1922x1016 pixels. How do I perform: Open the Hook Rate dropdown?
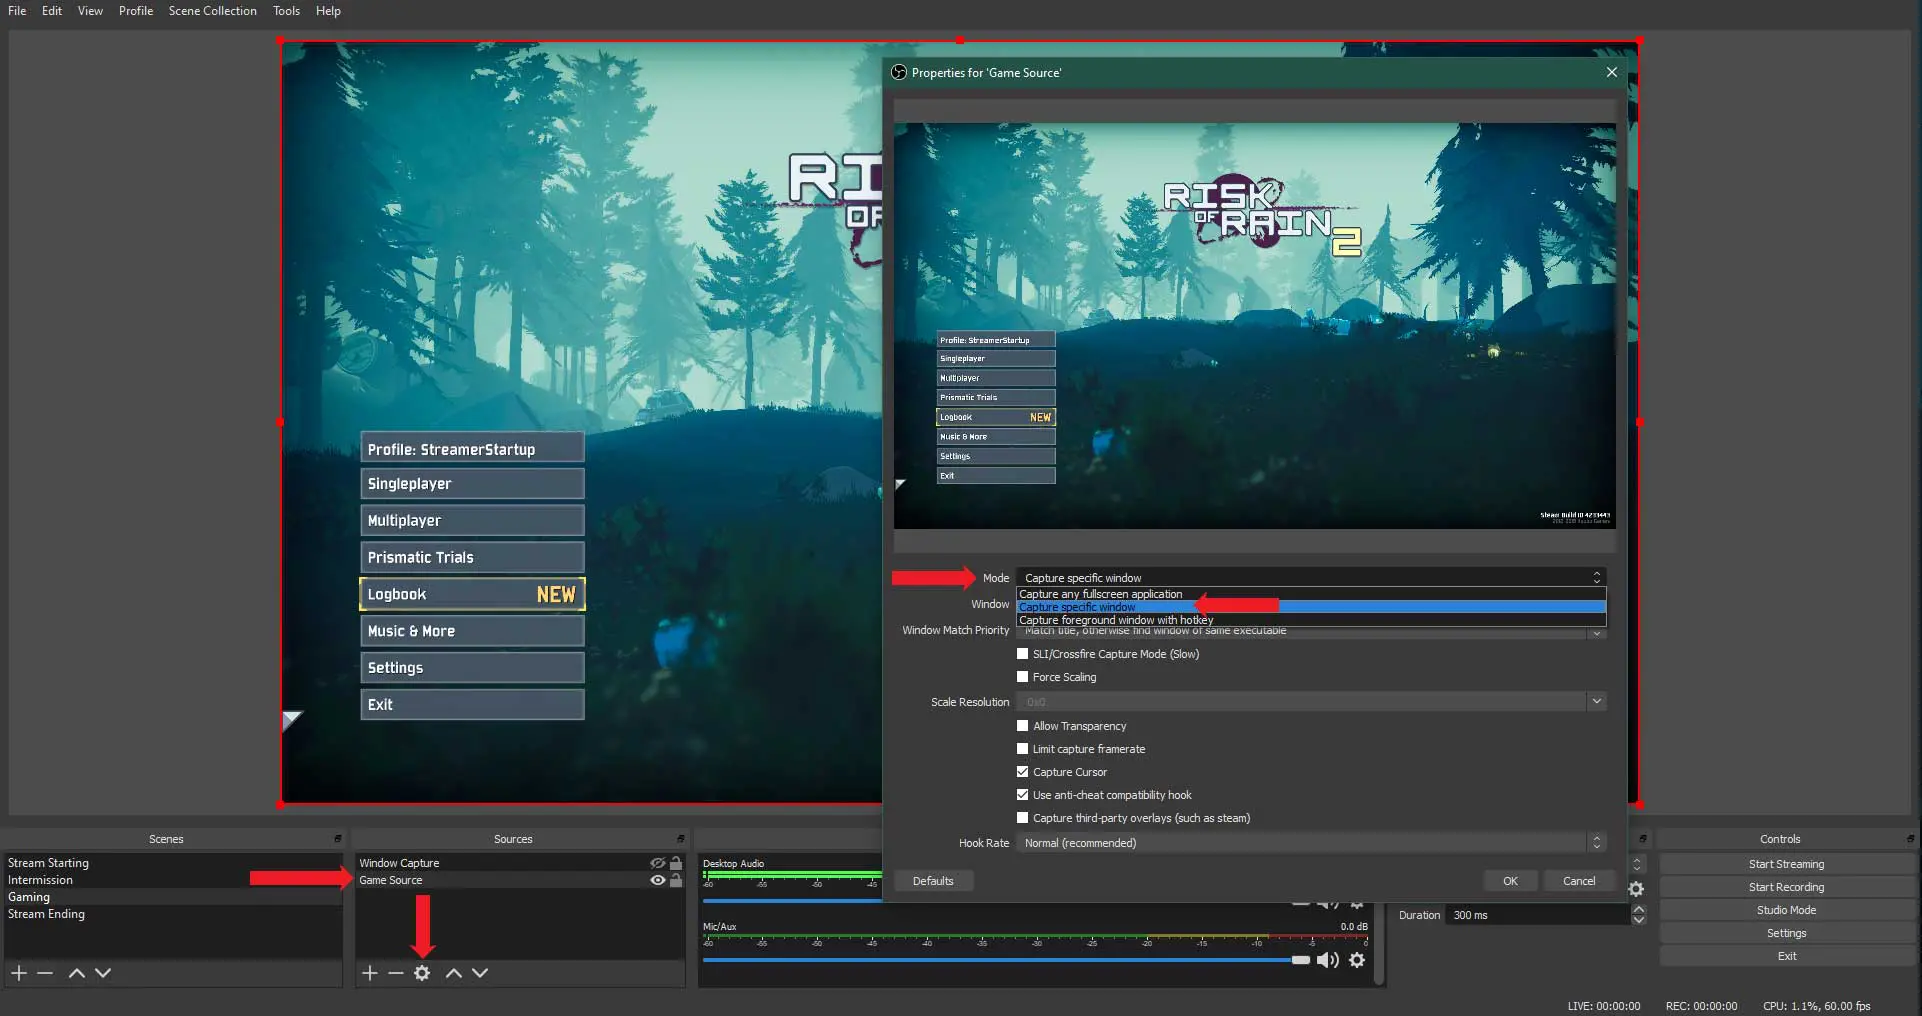click(x=1311, y=843)
